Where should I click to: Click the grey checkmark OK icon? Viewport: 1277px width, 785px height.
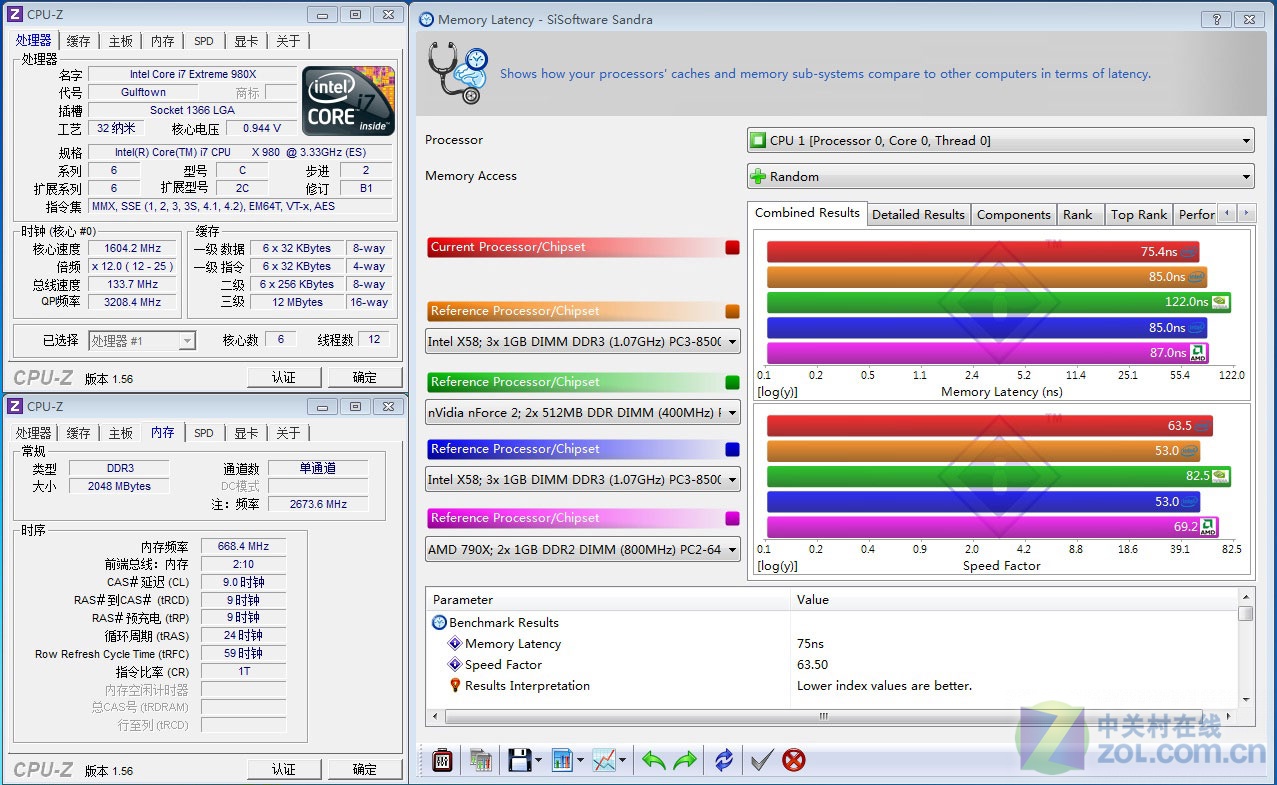(x=761, y=760)
